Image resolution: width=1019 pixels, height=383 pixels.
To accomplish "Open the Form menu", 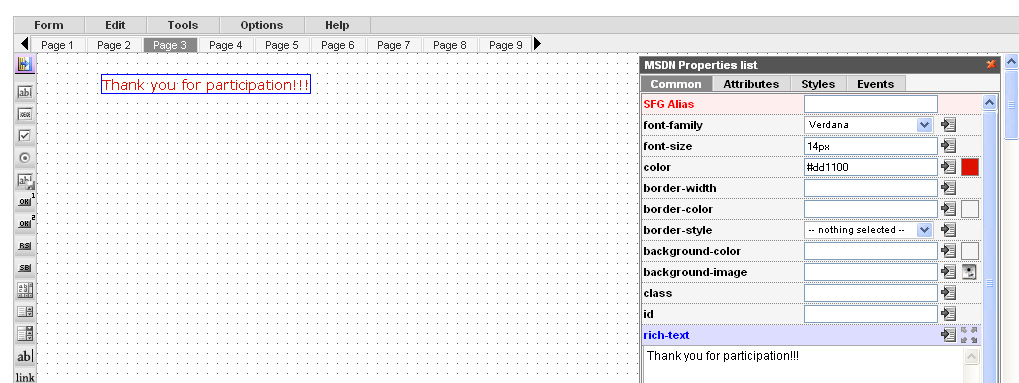I will (x=49, y=25).
